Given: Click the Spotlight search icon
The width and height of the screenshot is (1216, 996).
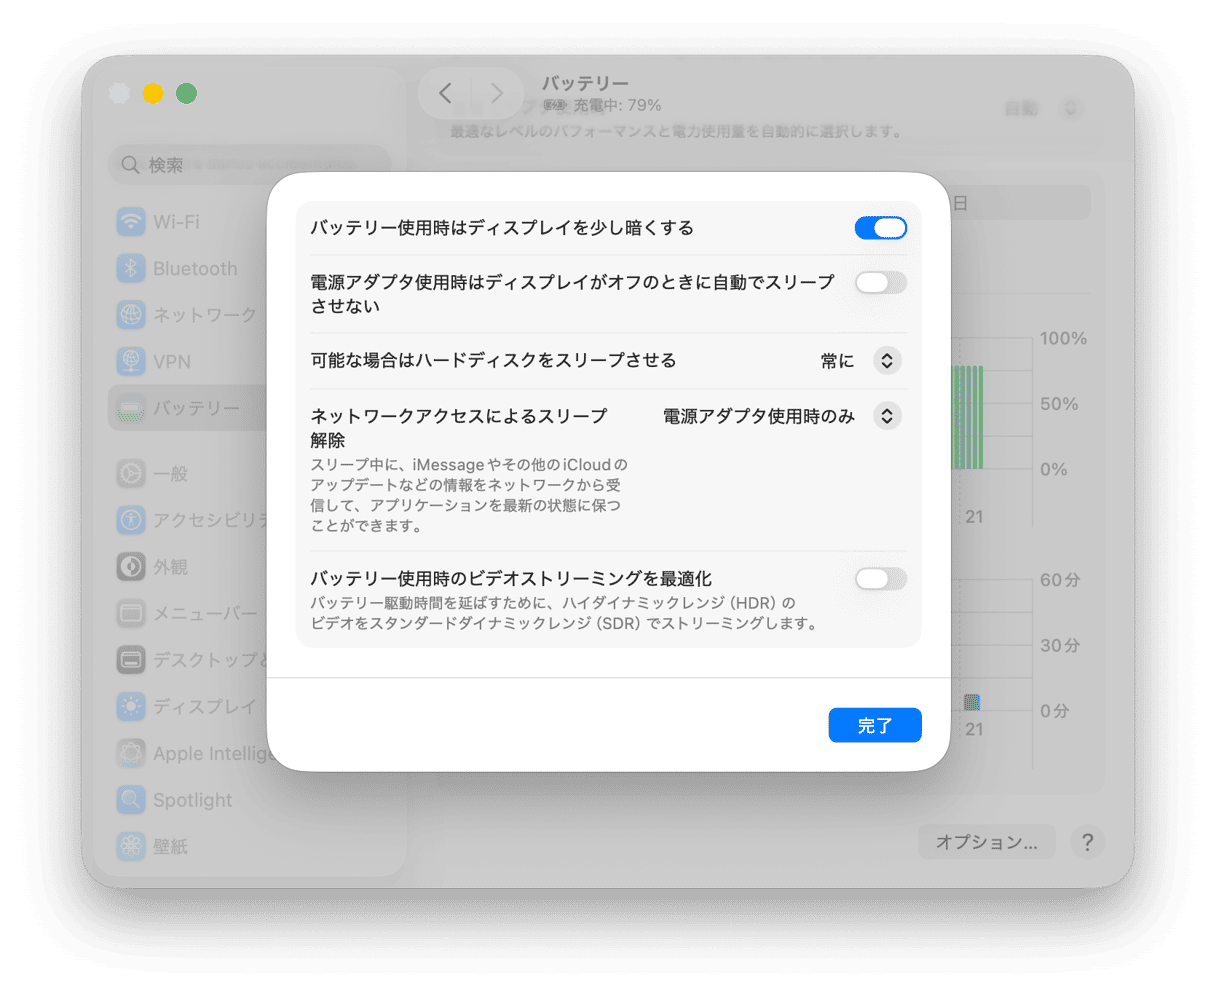Looking at the screenshot, I should pyautogui.click(x=131, y=800).
